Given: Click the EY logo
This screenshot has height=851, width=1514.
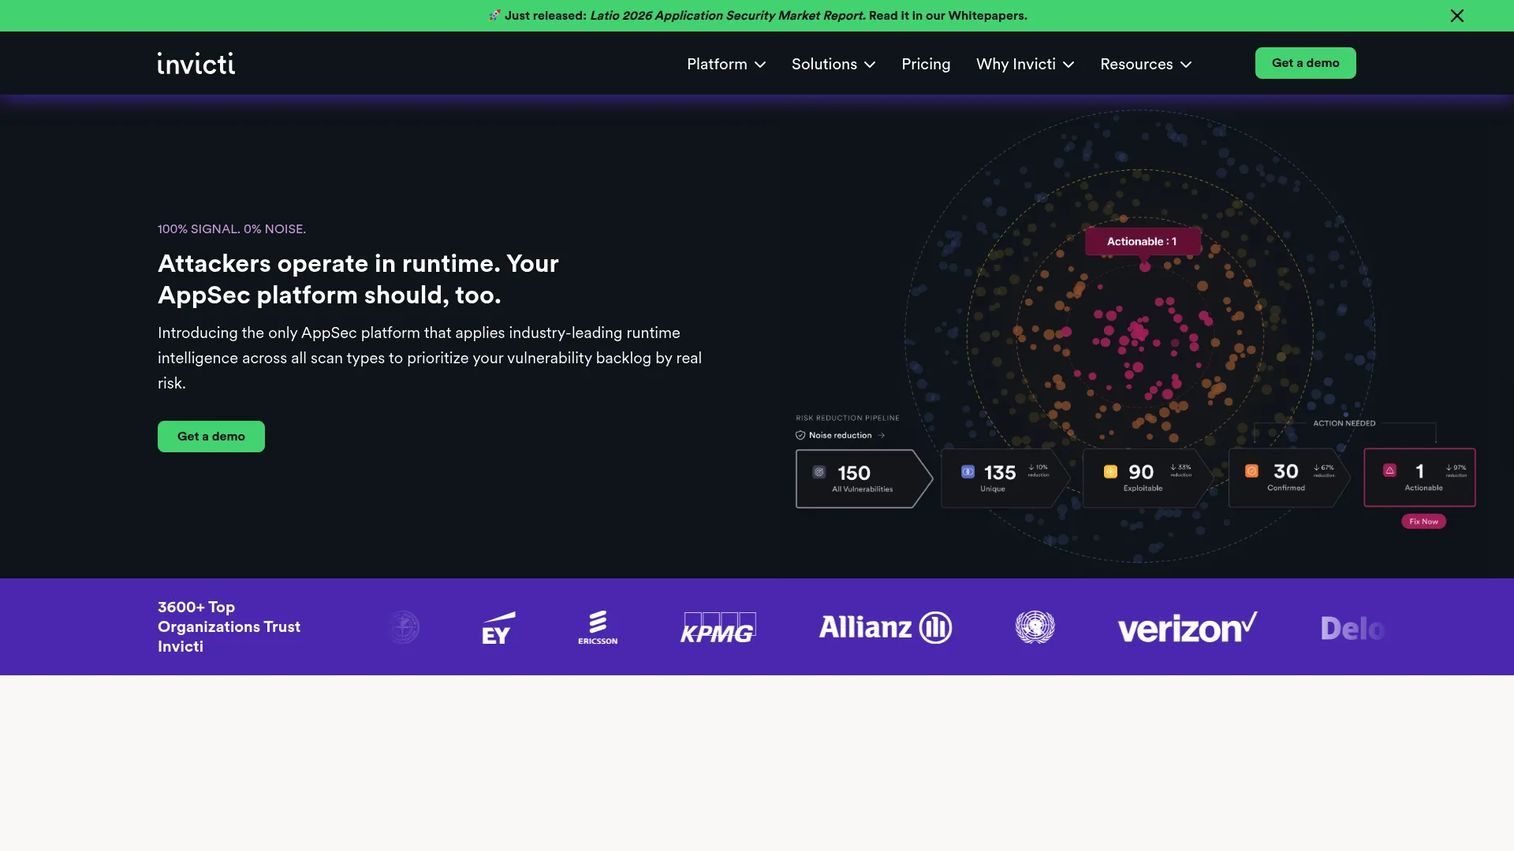Looking at the screenshot, I should [x=497, y=627].
